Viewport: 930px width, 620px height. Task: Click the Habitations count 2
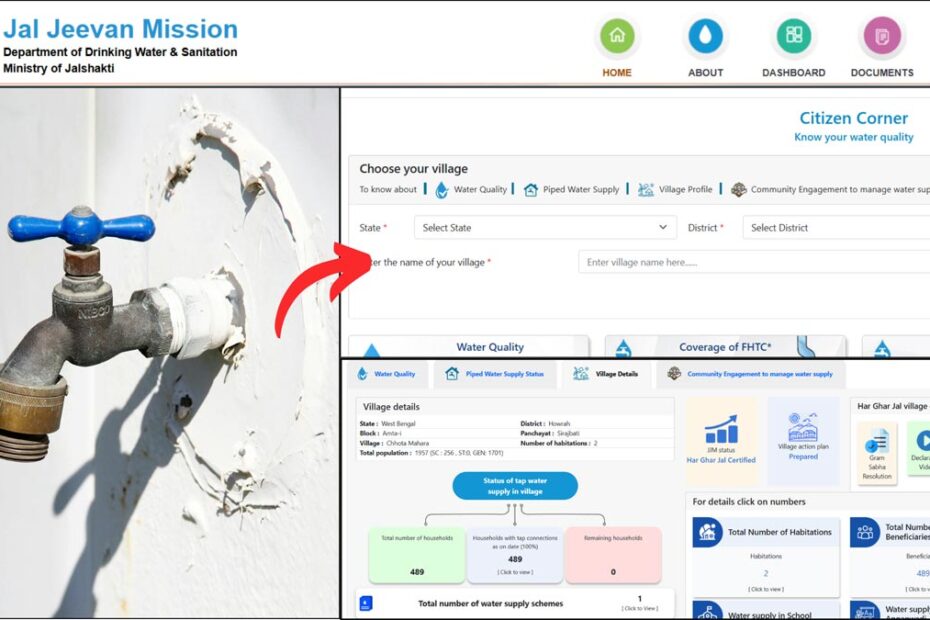(766, 573)
